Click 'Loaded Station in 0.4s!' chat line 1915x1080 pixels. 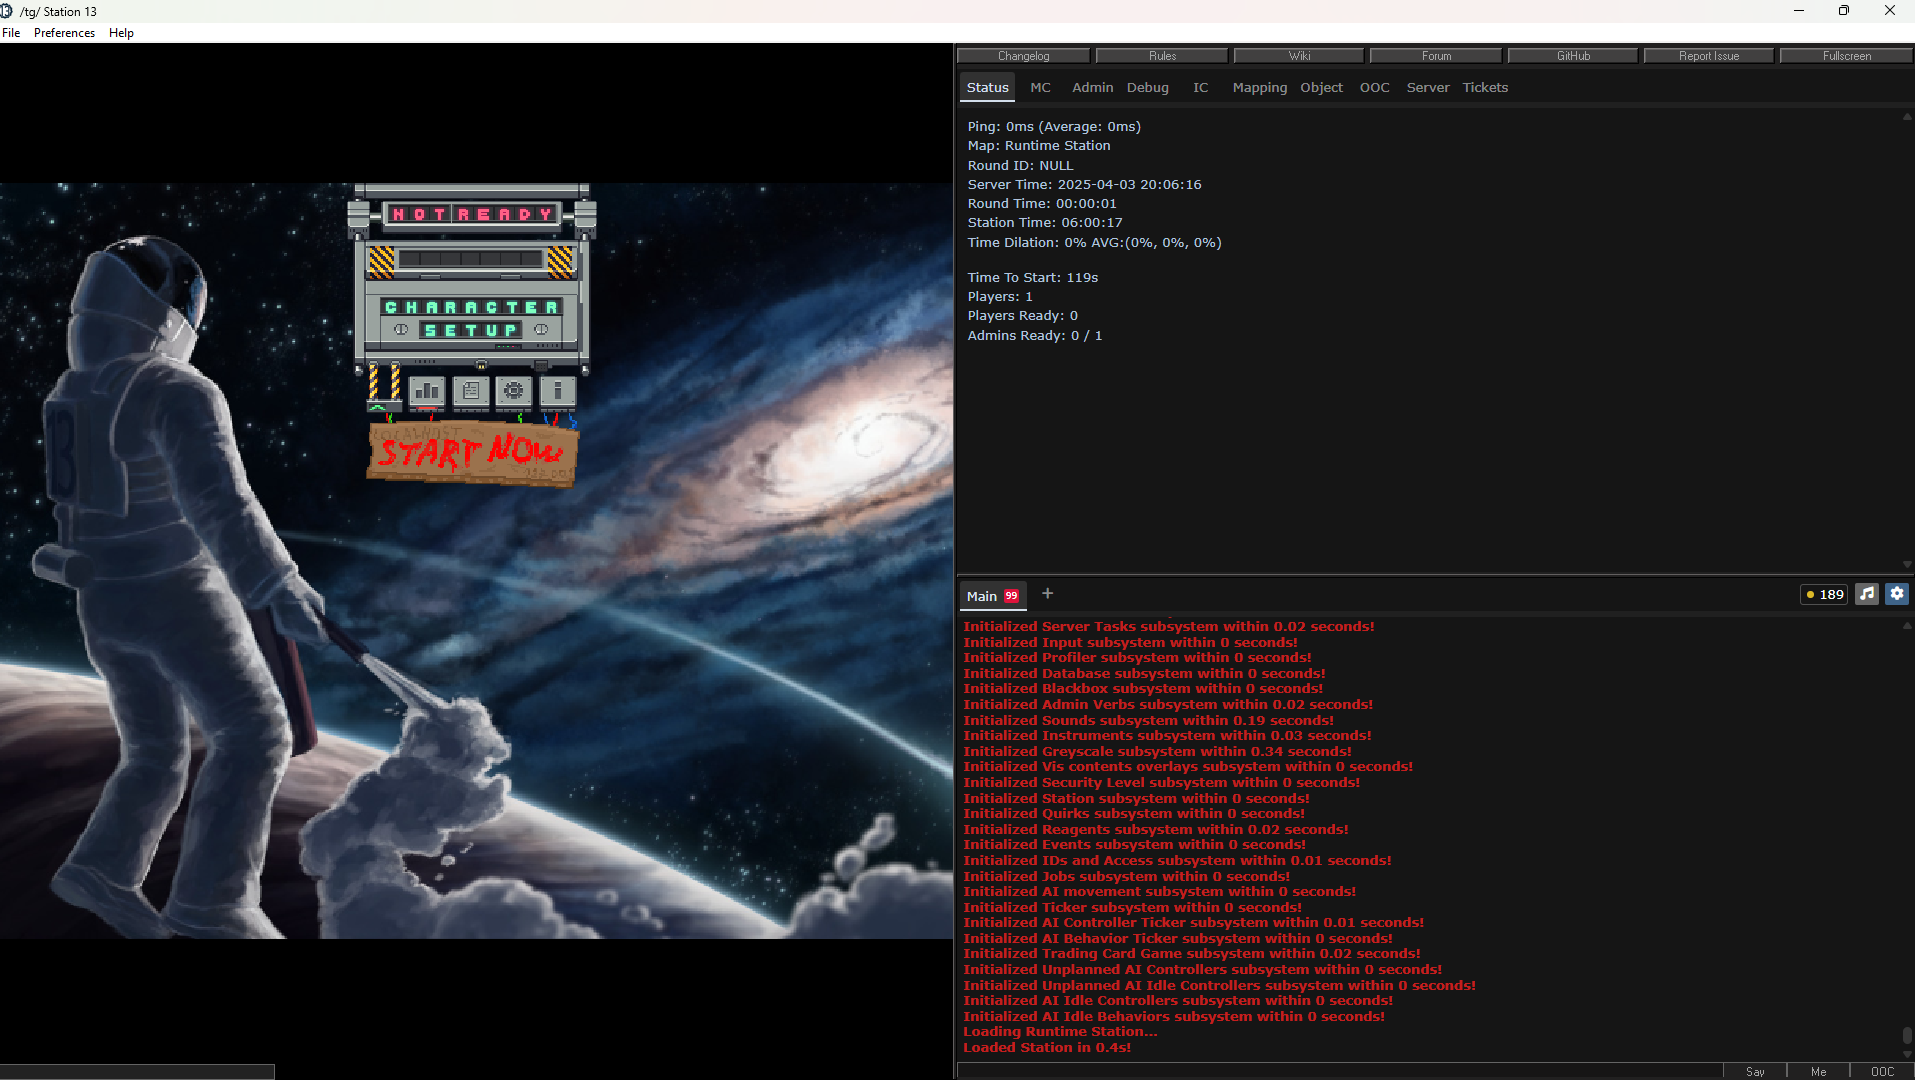coord(1047,1048)
